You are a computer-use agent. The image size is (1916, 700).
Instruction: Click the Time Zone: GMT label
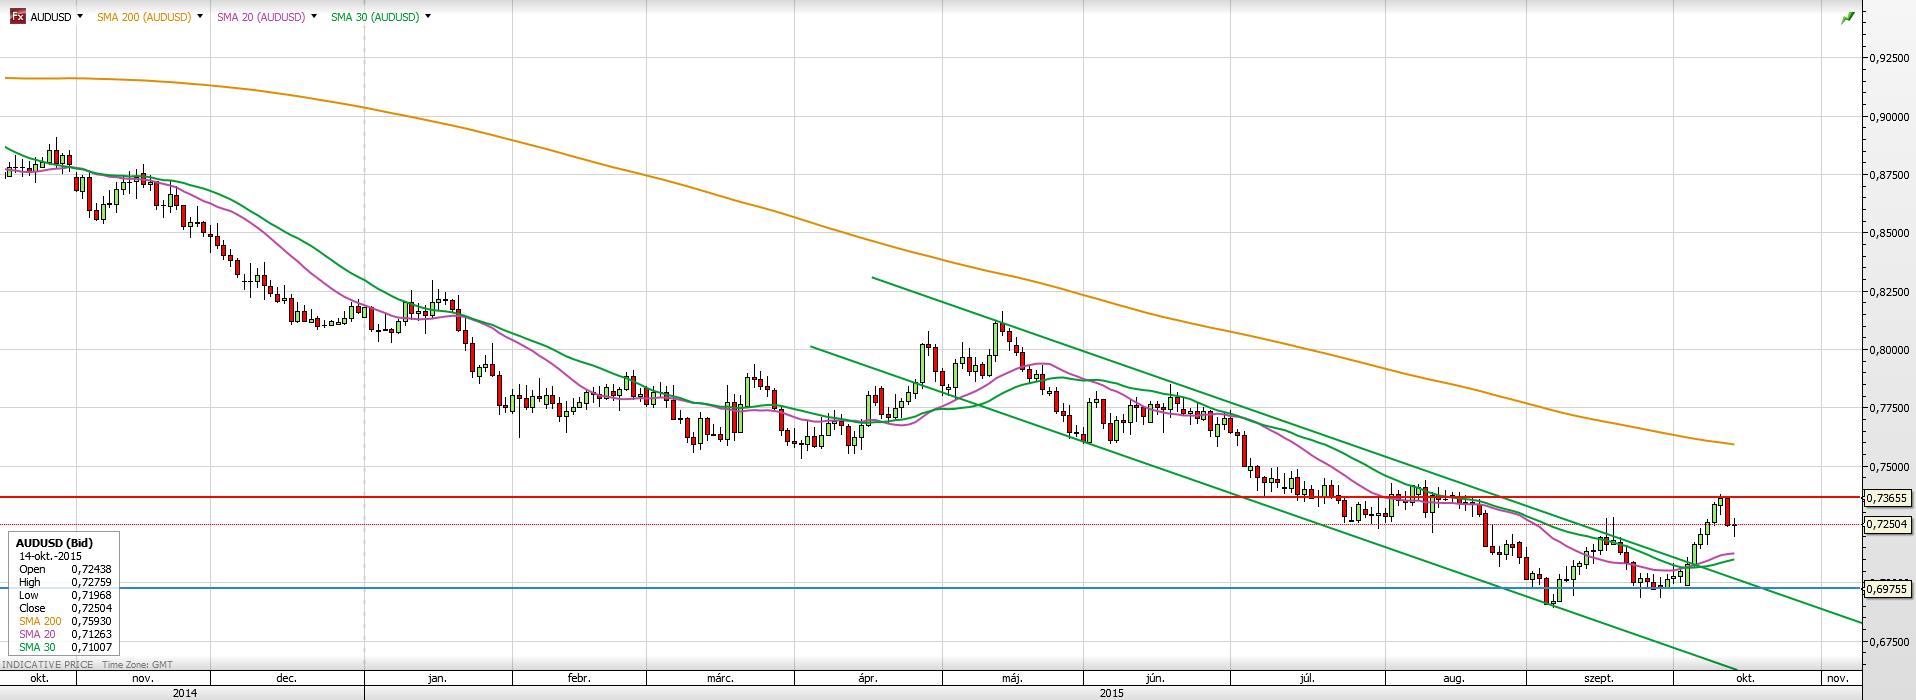point(137,664)
